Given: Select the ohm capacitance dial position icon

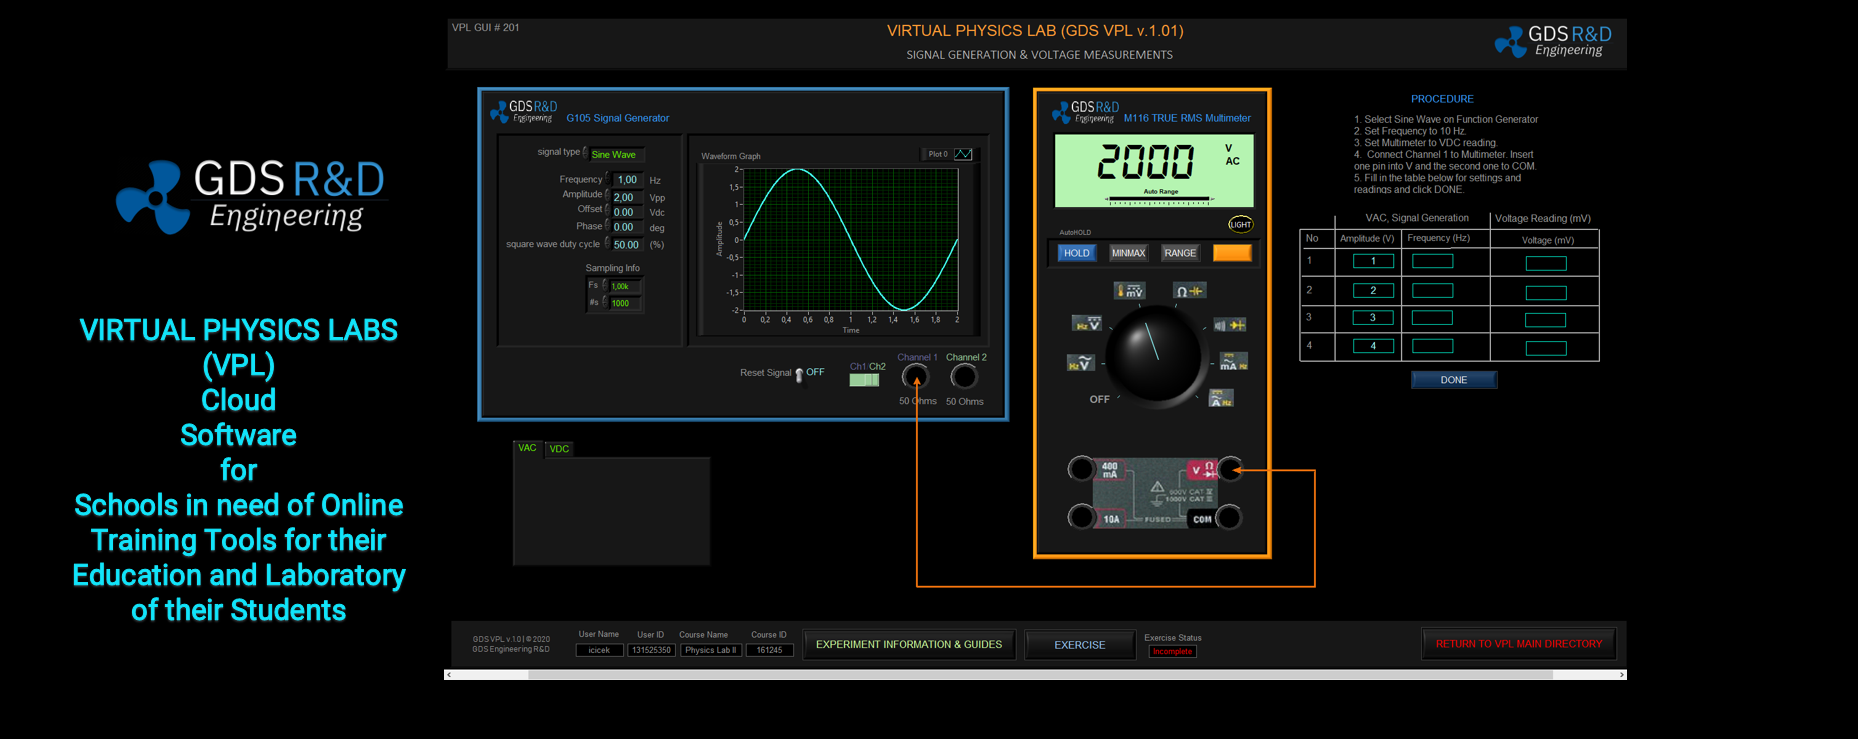Looking at the screenshot, I should pos(1190,291).
